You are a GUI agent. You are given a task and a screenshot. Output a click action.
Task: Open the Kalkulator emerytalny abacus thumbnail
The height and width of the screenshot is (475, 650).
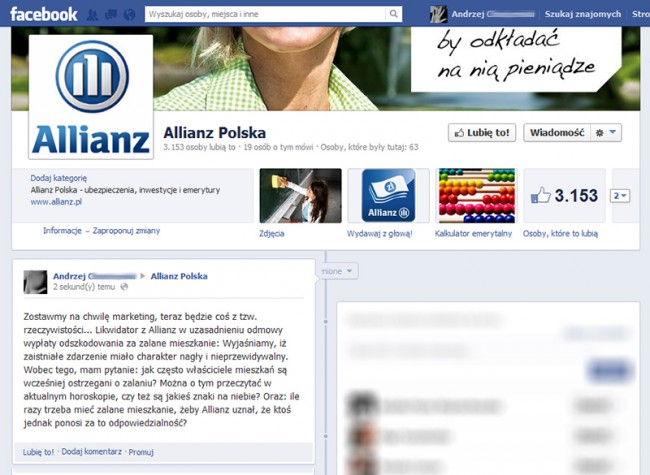(x=477, y=196)
